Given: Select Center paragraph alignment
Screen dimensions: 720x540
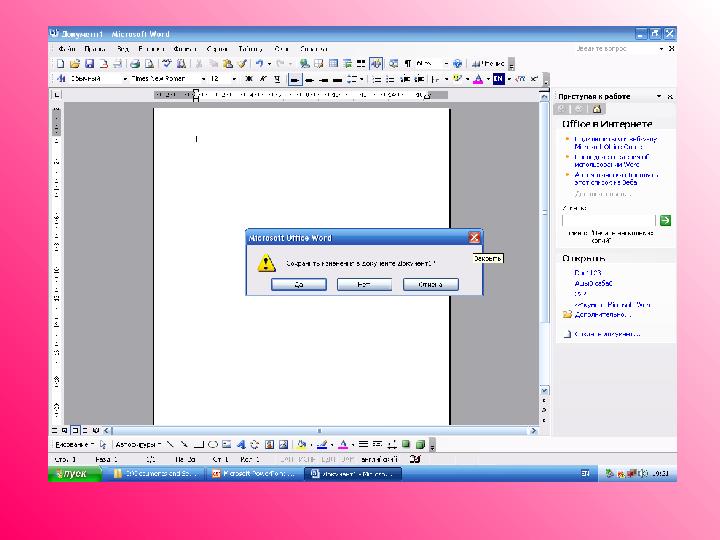Looking at the screenshot, I should [309, 79].
